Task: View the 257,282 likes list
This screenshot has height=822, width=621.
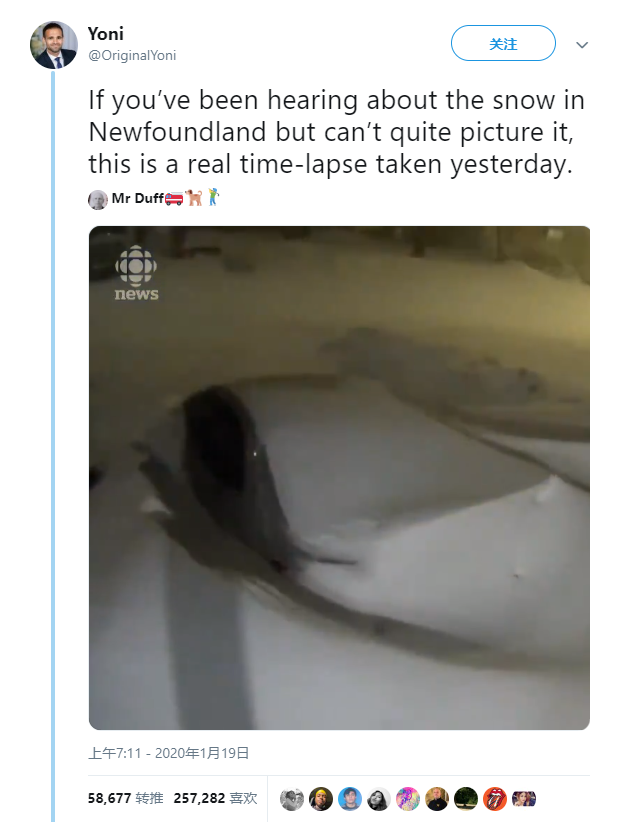Action: [x=215, y=798]
